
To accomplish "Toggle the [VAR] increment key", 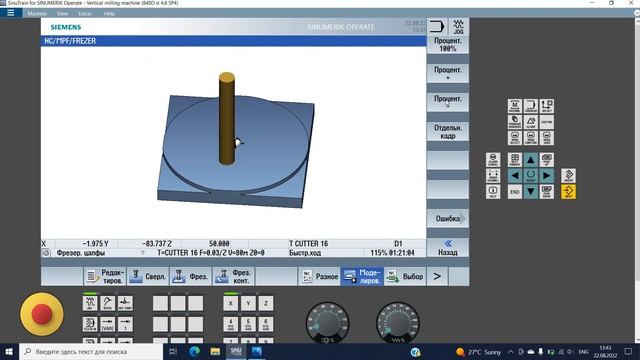I will [x=107, y=324].
